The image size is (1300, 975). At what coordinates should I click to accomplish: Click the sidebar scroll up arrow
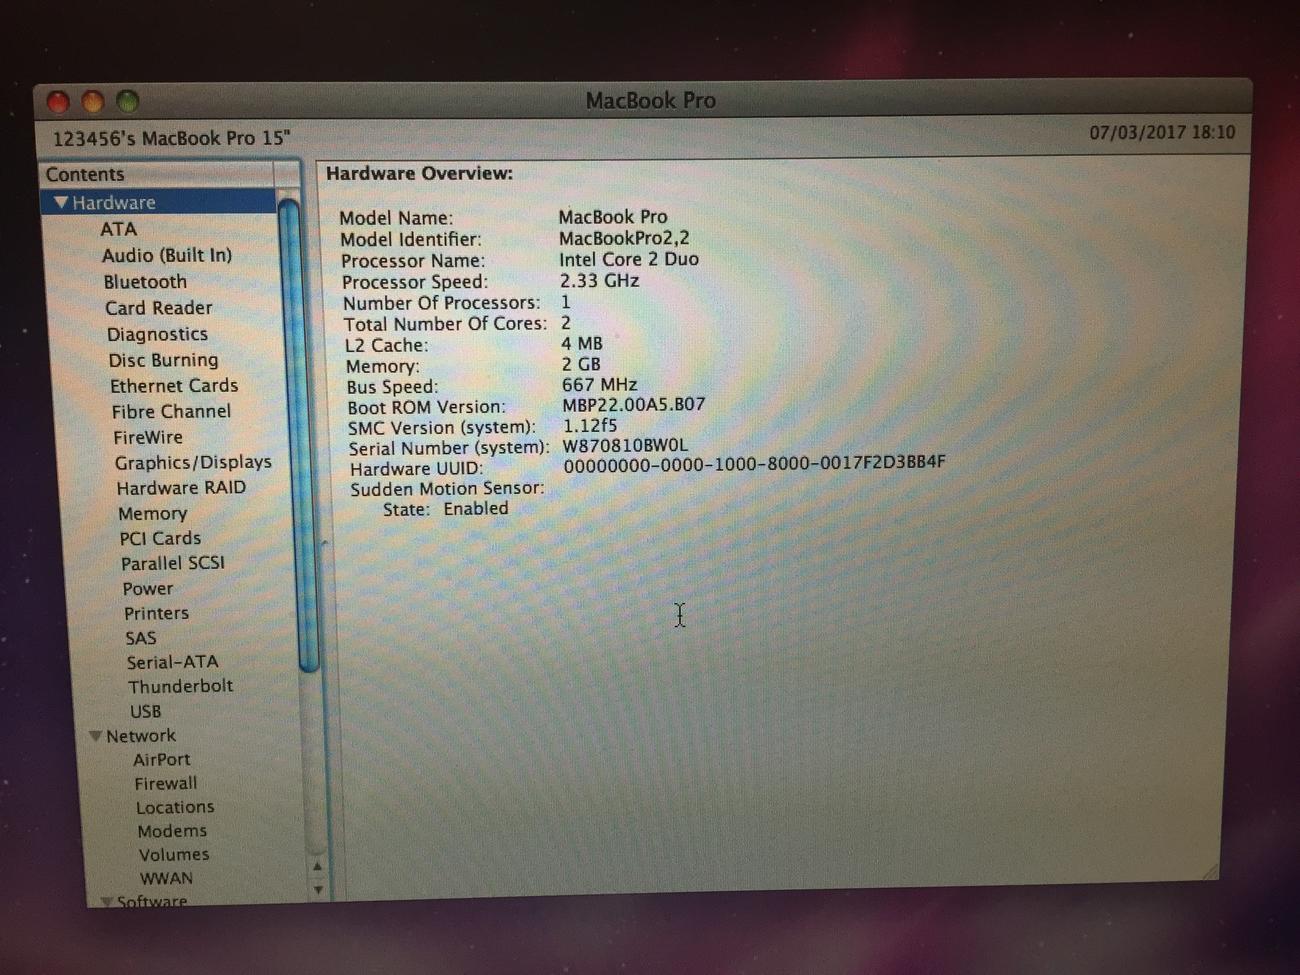pos(317,866)
